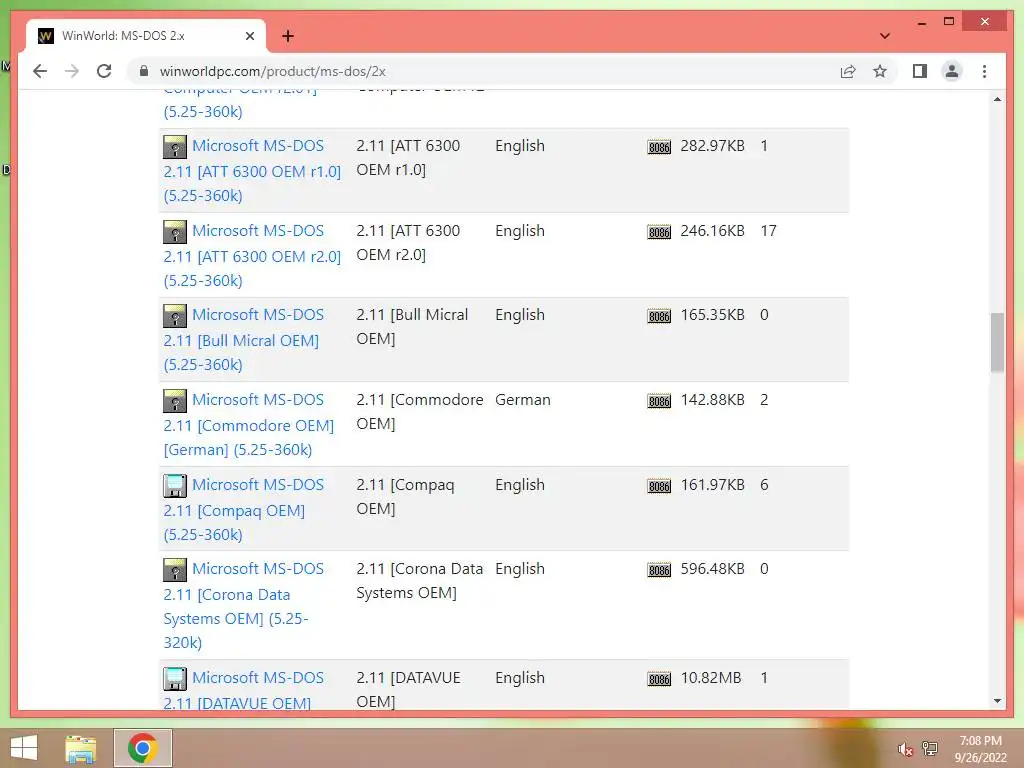Click the taskbar clock showing 7:08 PM
Screen dimensions: 1024x768
tap(980, 749)
